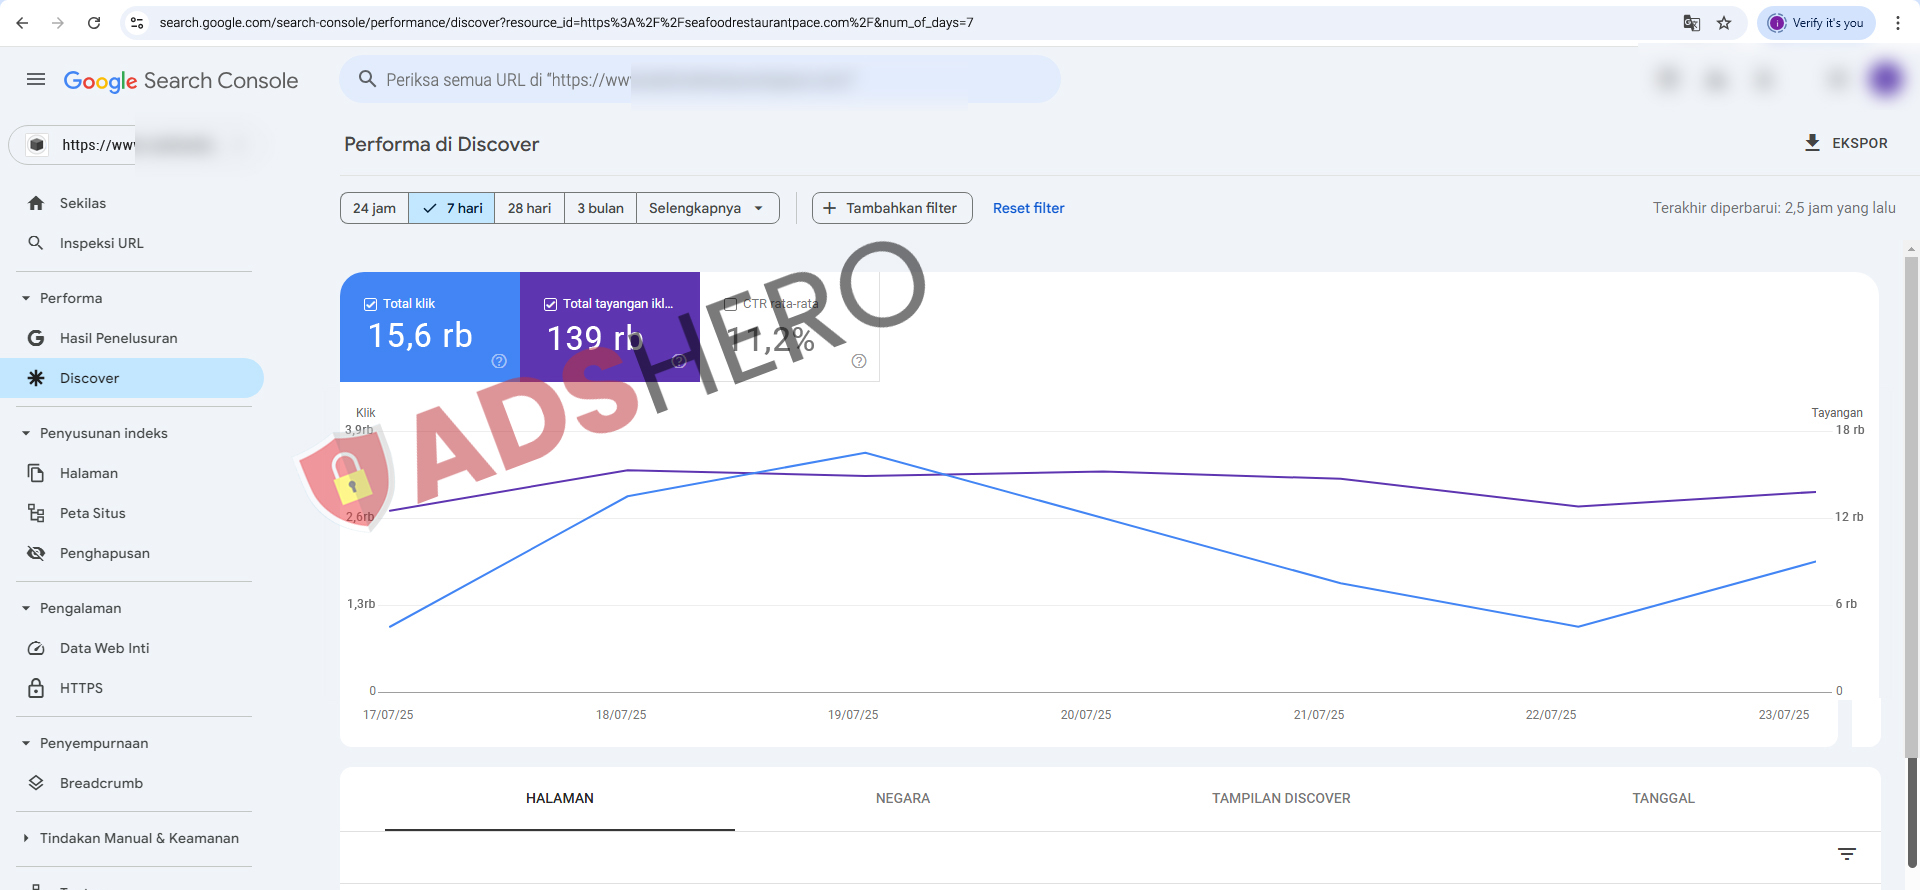Click the help icon on Total klik card

tap(499, 361)
